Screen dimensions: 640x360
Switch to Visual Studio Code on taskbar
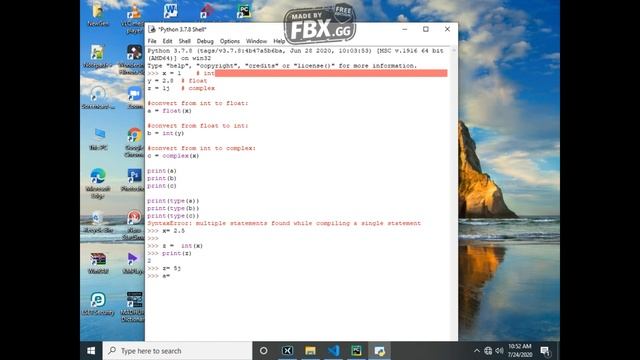tap(333, 351)
